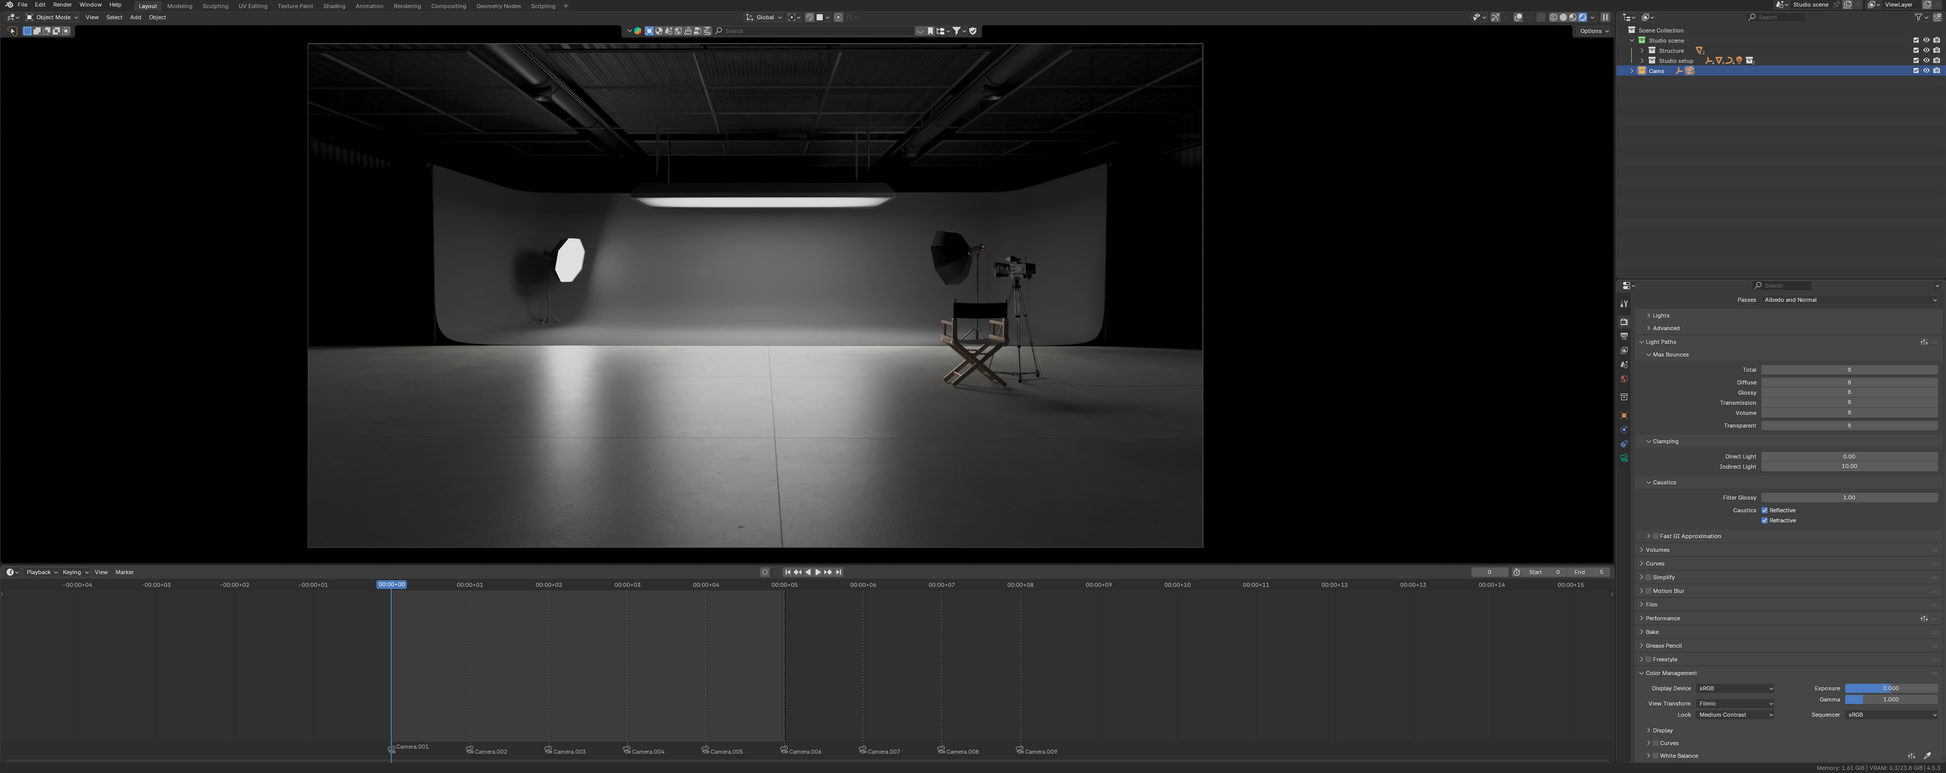Viewport: 1946px width, 773px height.
Task: Adjust the Exposure slider
Action: [1890, 688]
